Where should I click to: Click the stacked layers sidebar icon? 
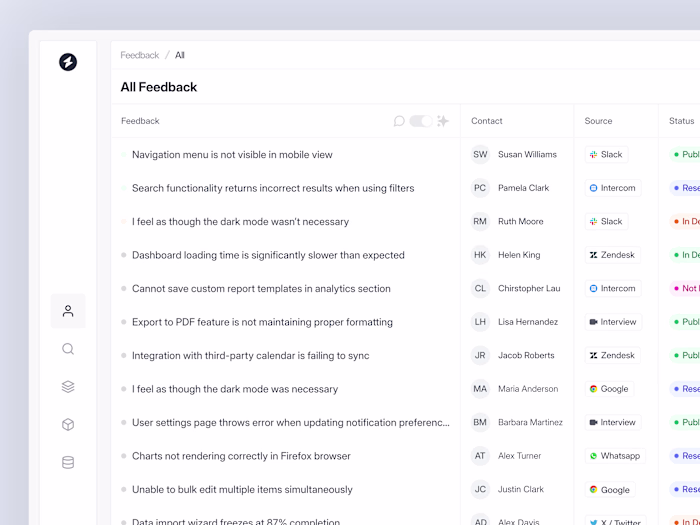coord(68,387)
